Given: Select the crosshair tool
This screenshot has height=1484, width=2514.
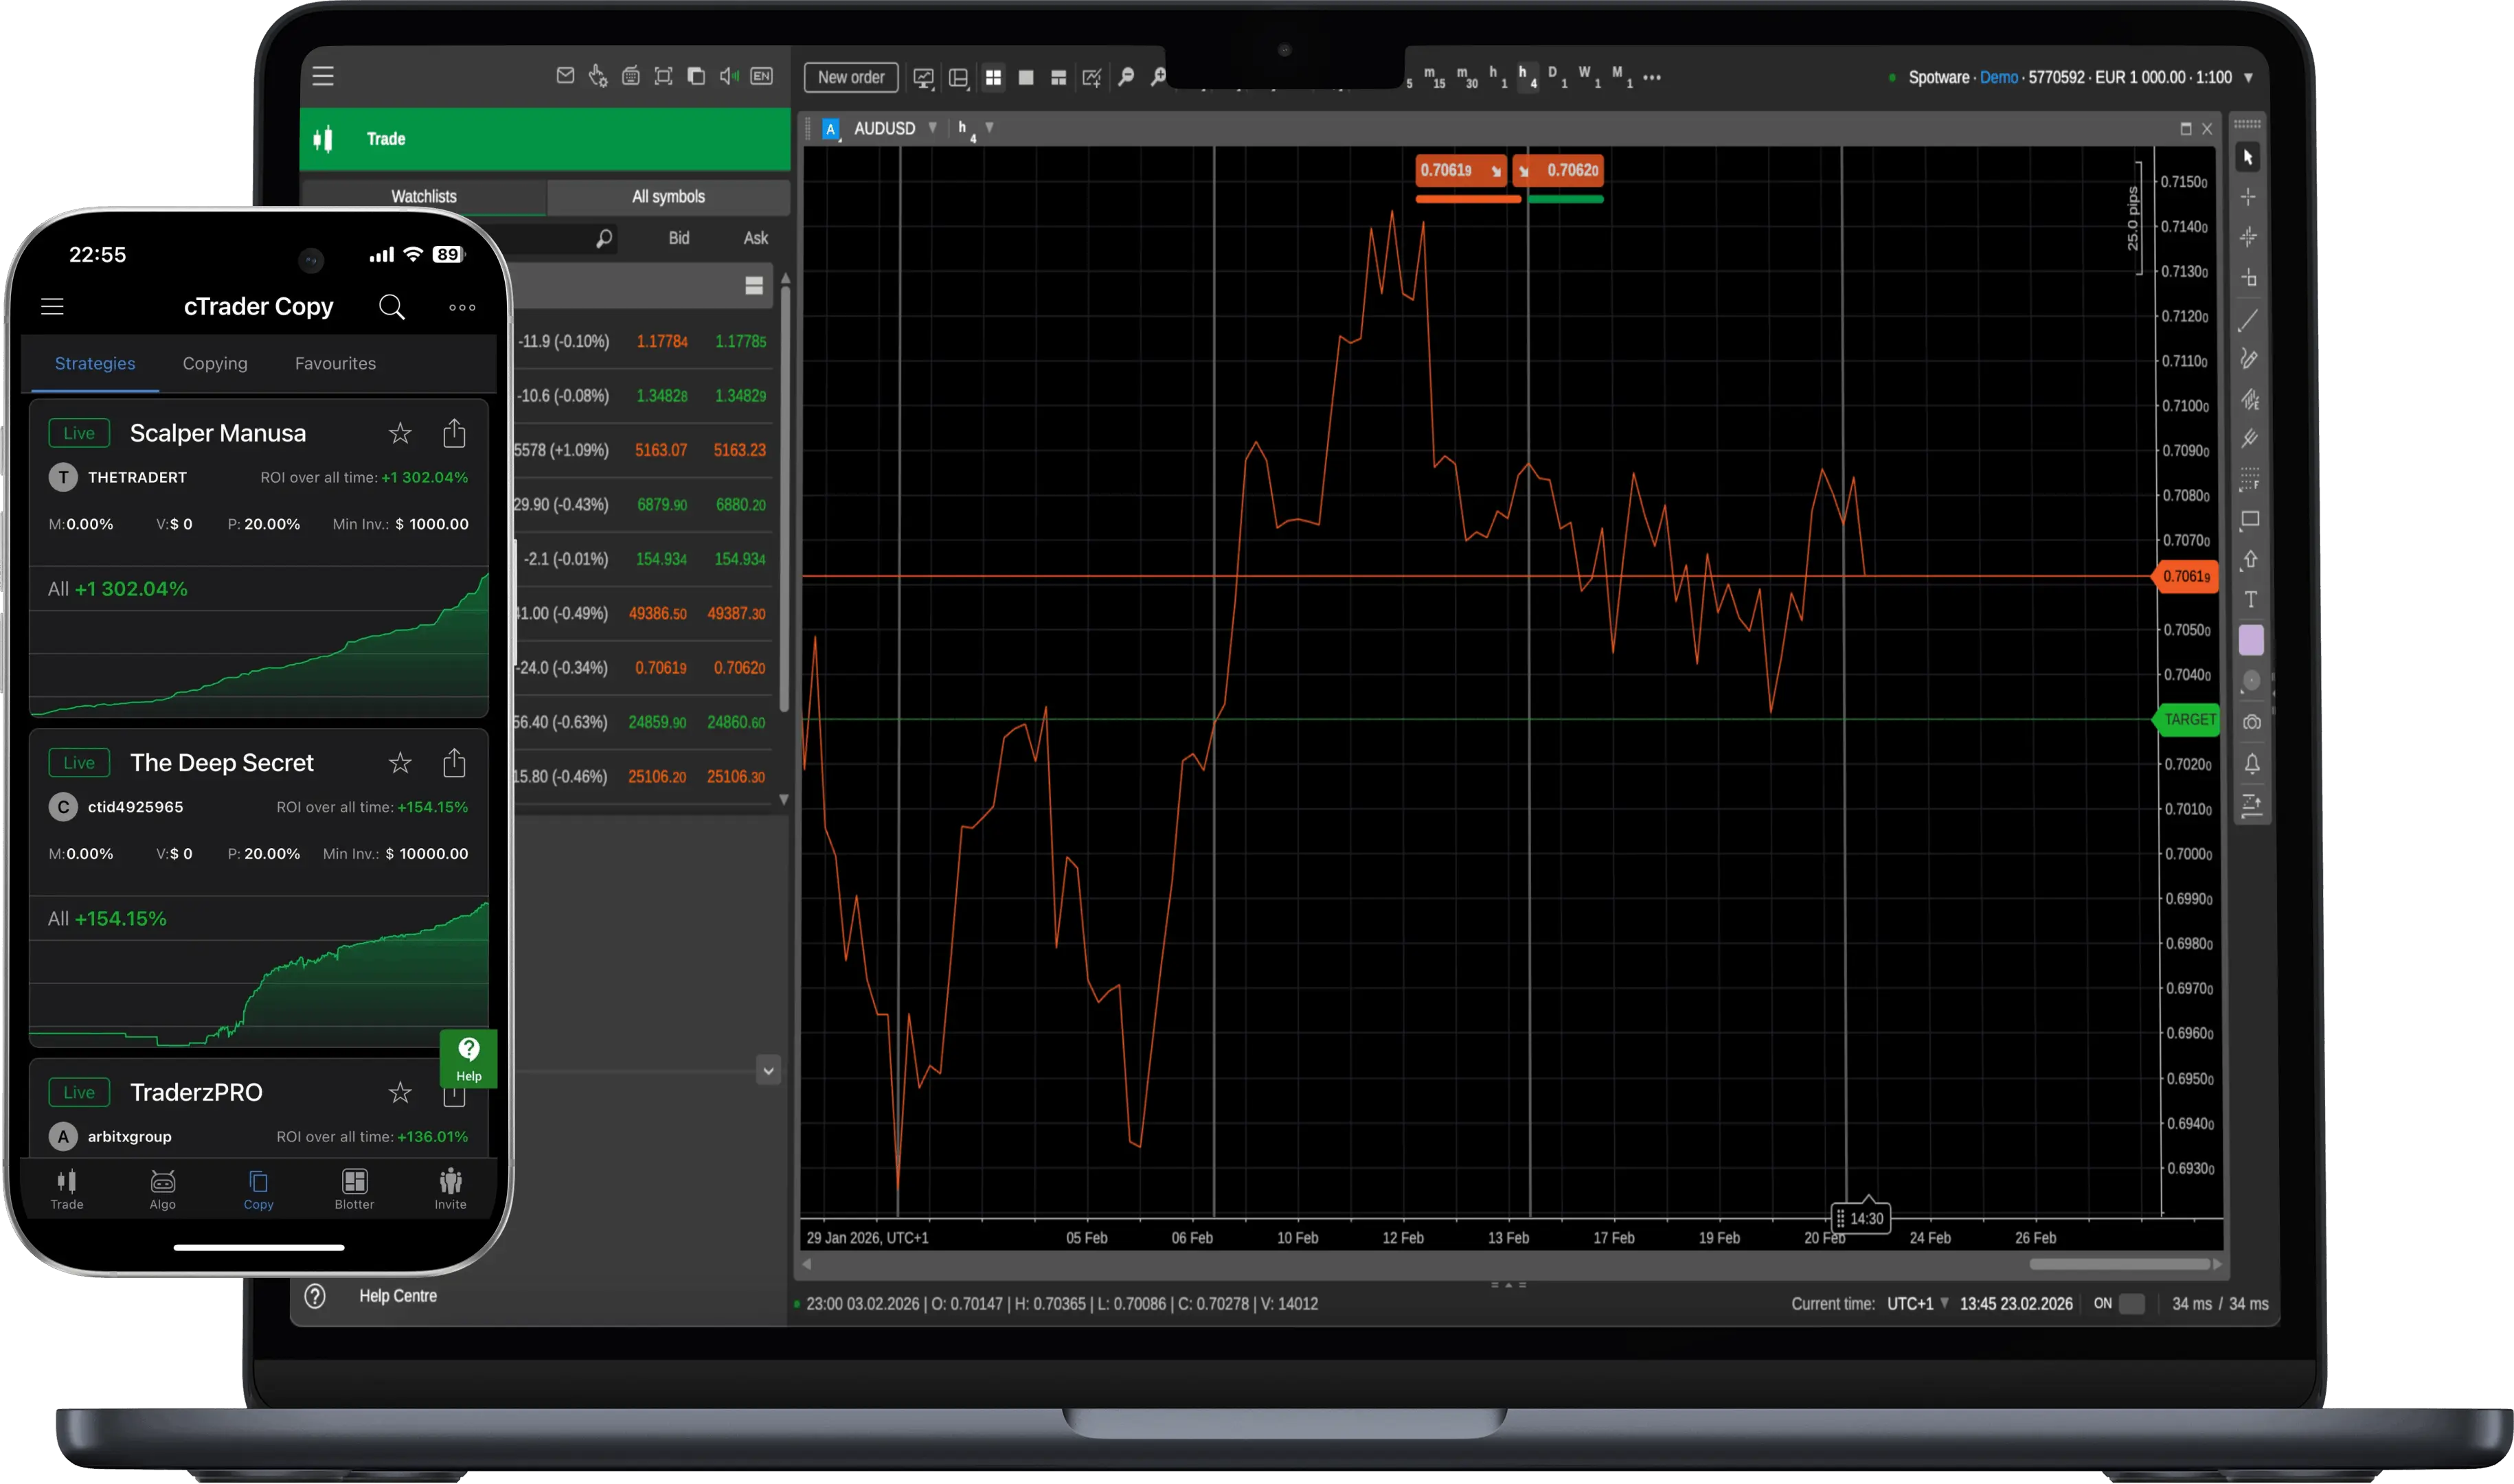Looking at the screenshot, I should click(2248, 197).
